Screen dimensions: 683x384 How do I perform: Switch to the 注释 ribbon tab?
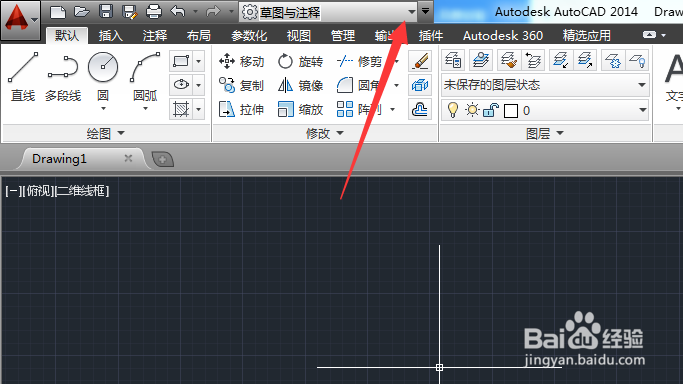coord(155,35)
